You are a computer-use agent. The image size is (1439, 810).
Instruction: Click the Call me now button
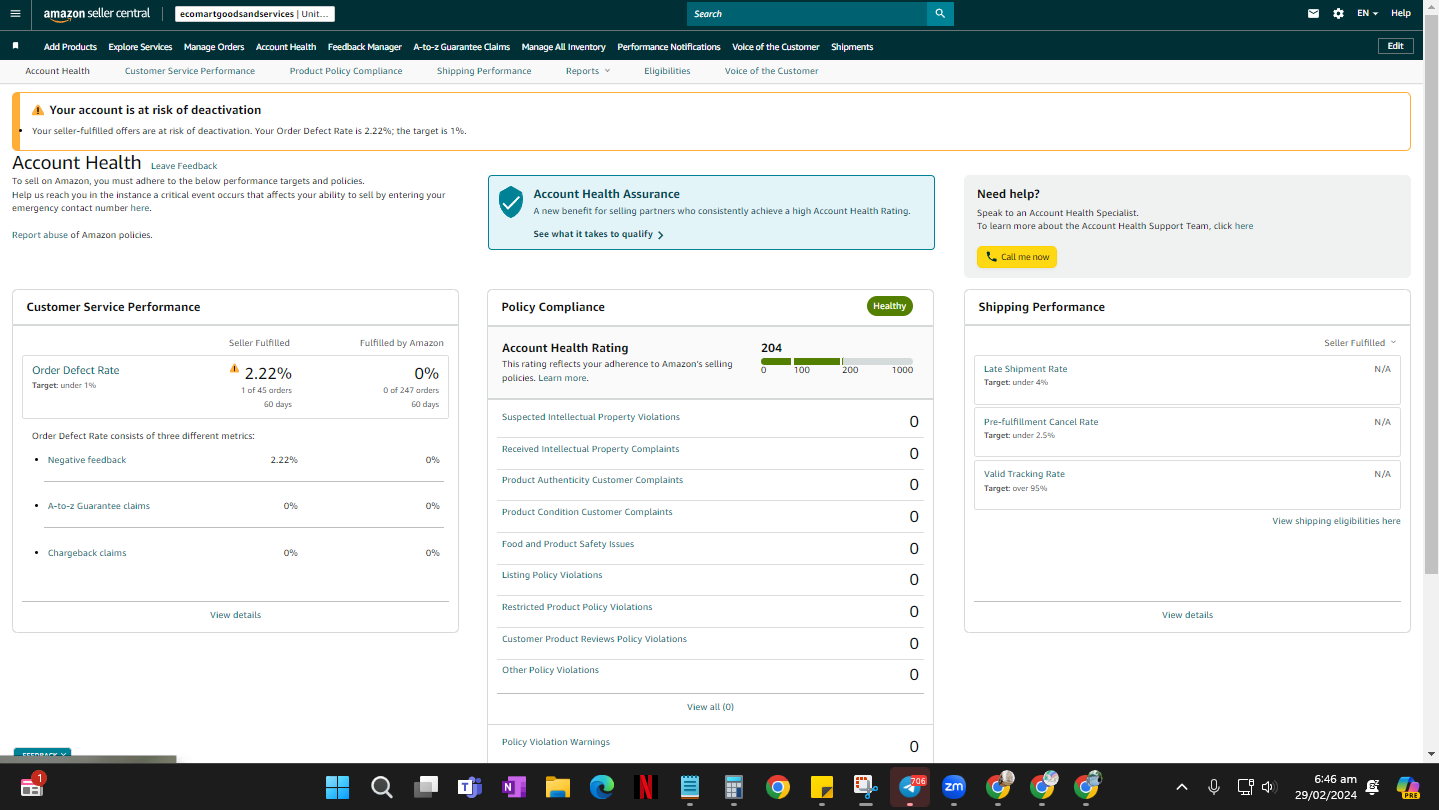[x=1017, y=257]
